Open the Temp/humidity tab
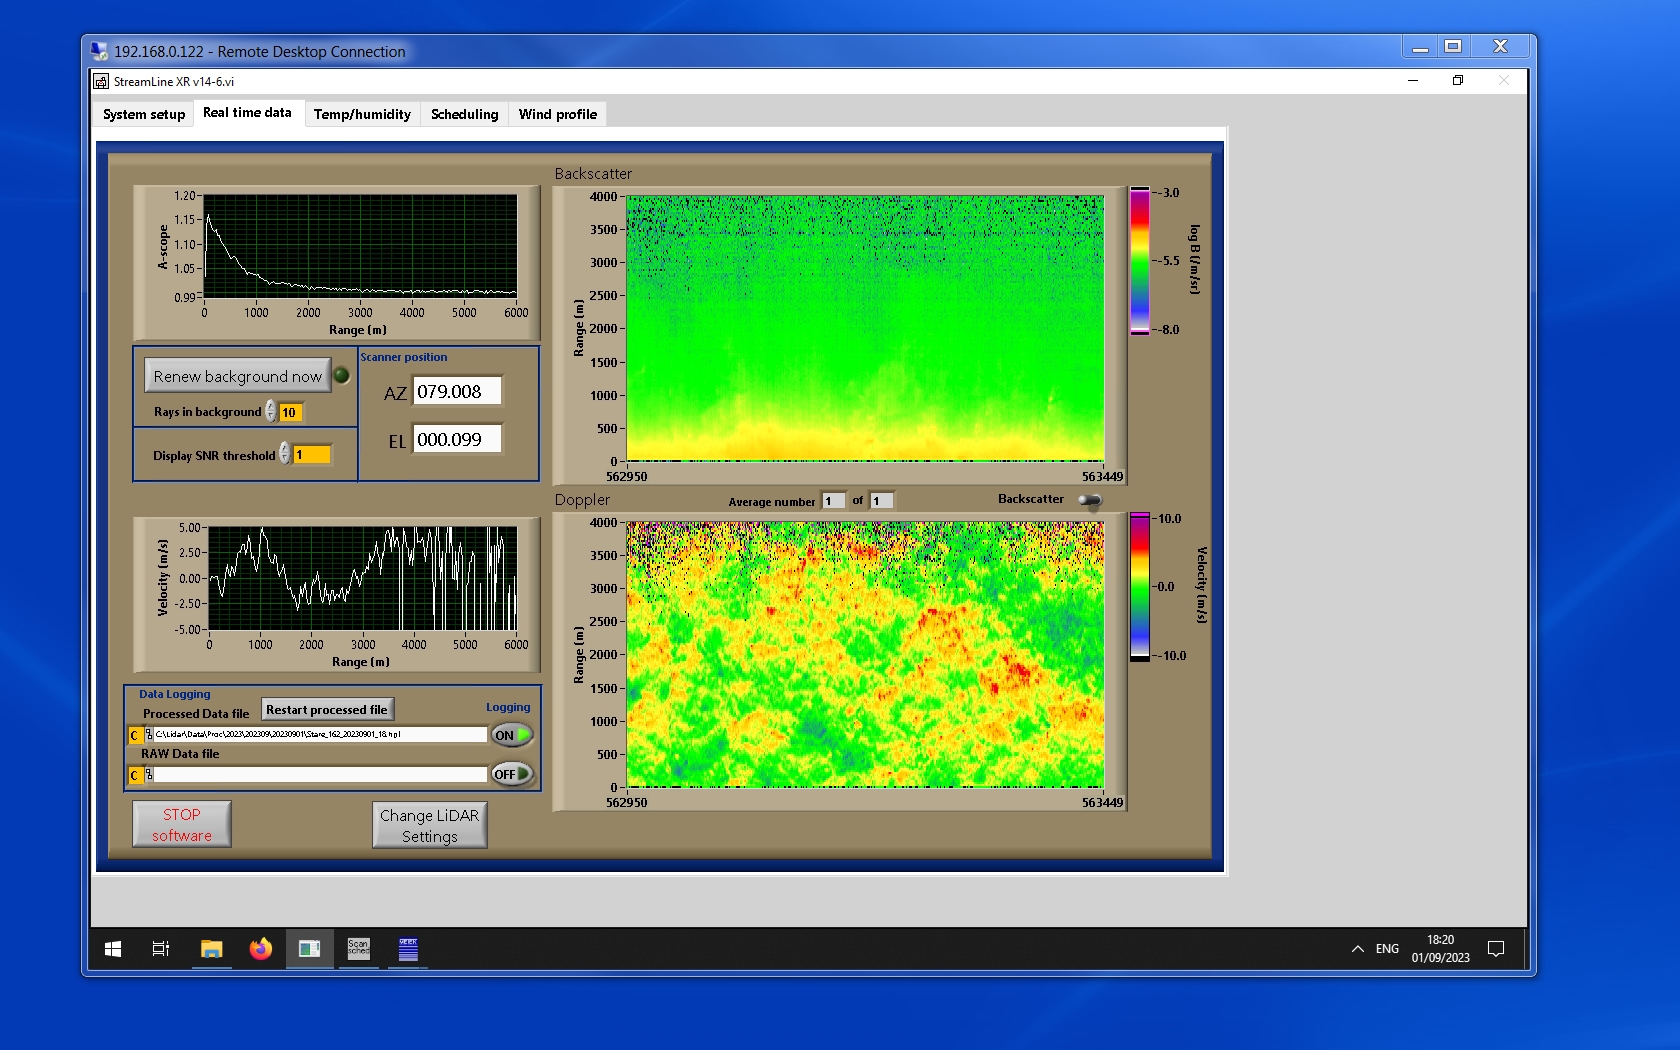The image size is (1680, 1050). (362, 114)
